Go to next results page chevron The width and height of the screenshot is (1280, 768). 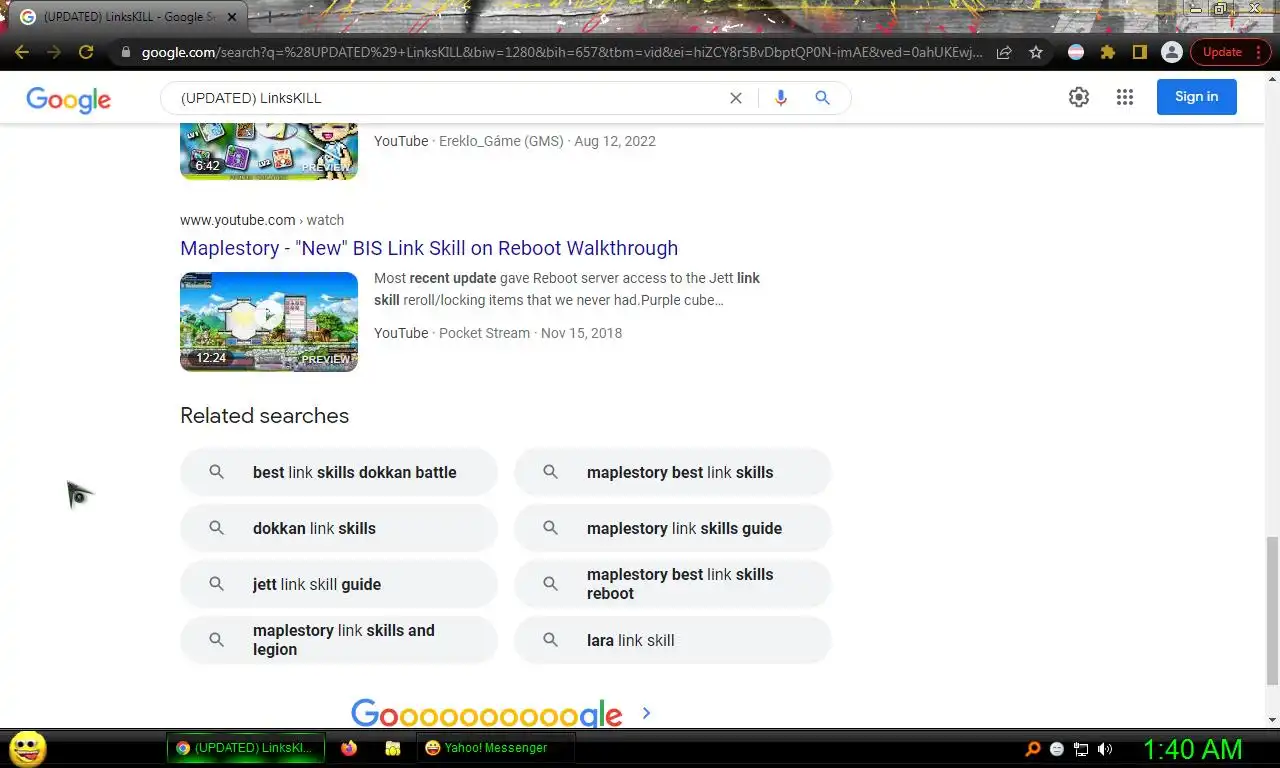pos(646,713)
